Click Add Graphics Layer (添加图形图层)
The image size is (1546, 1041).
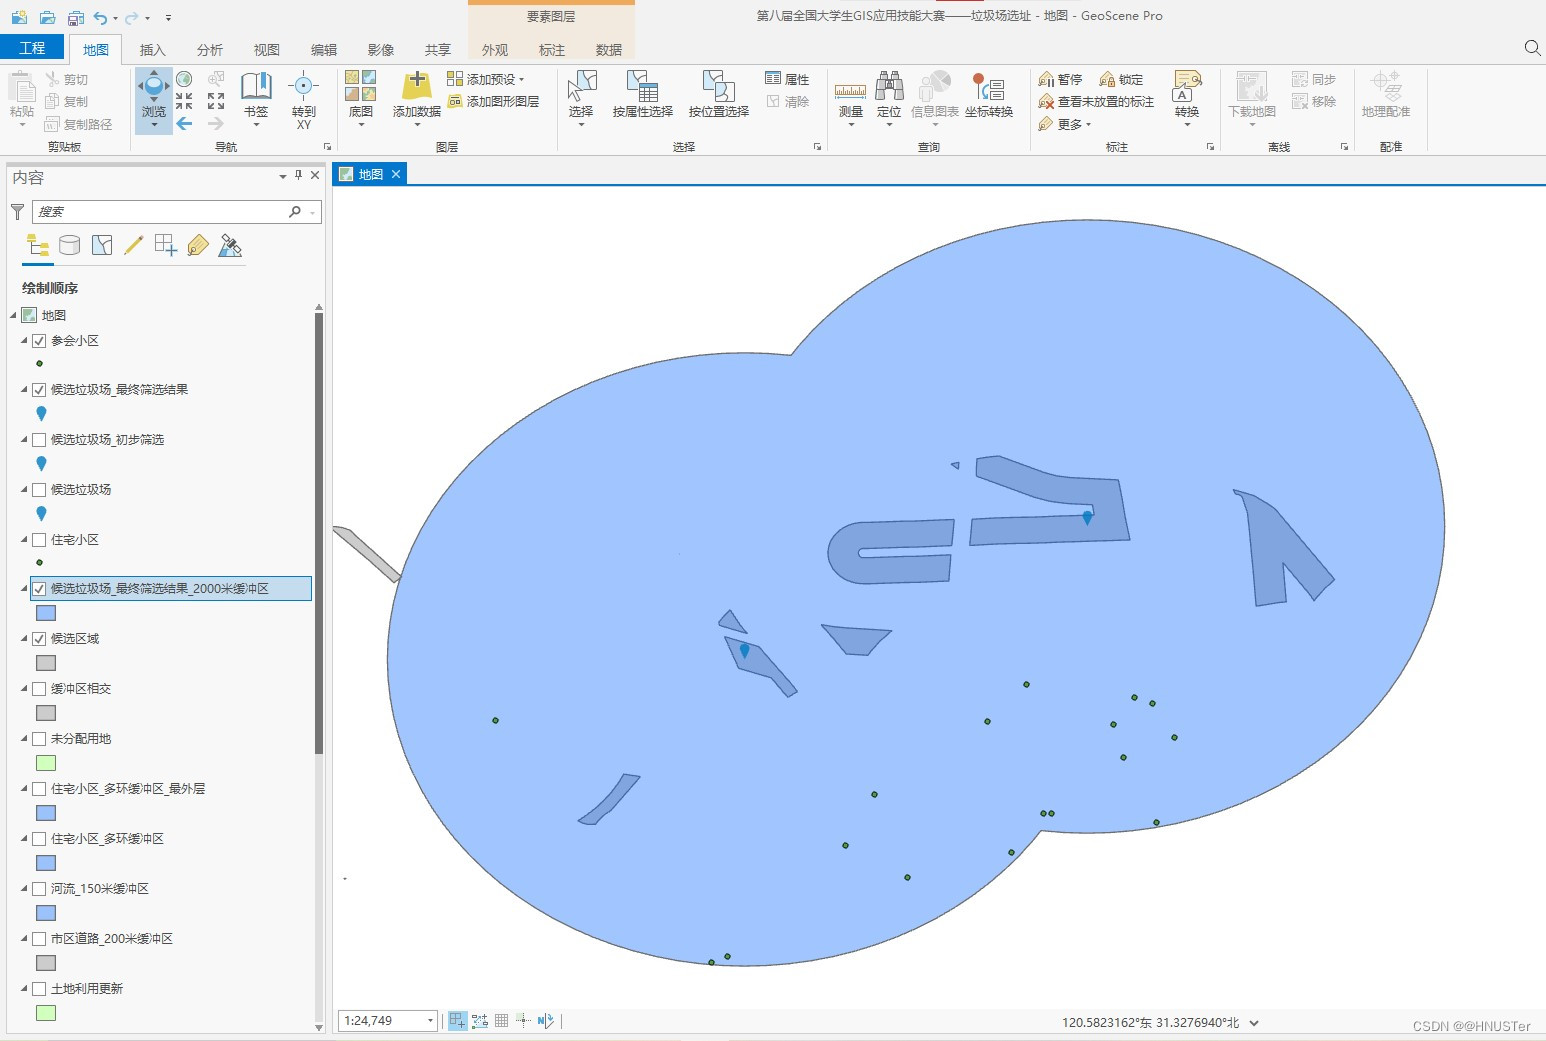[x=494, y=101]
